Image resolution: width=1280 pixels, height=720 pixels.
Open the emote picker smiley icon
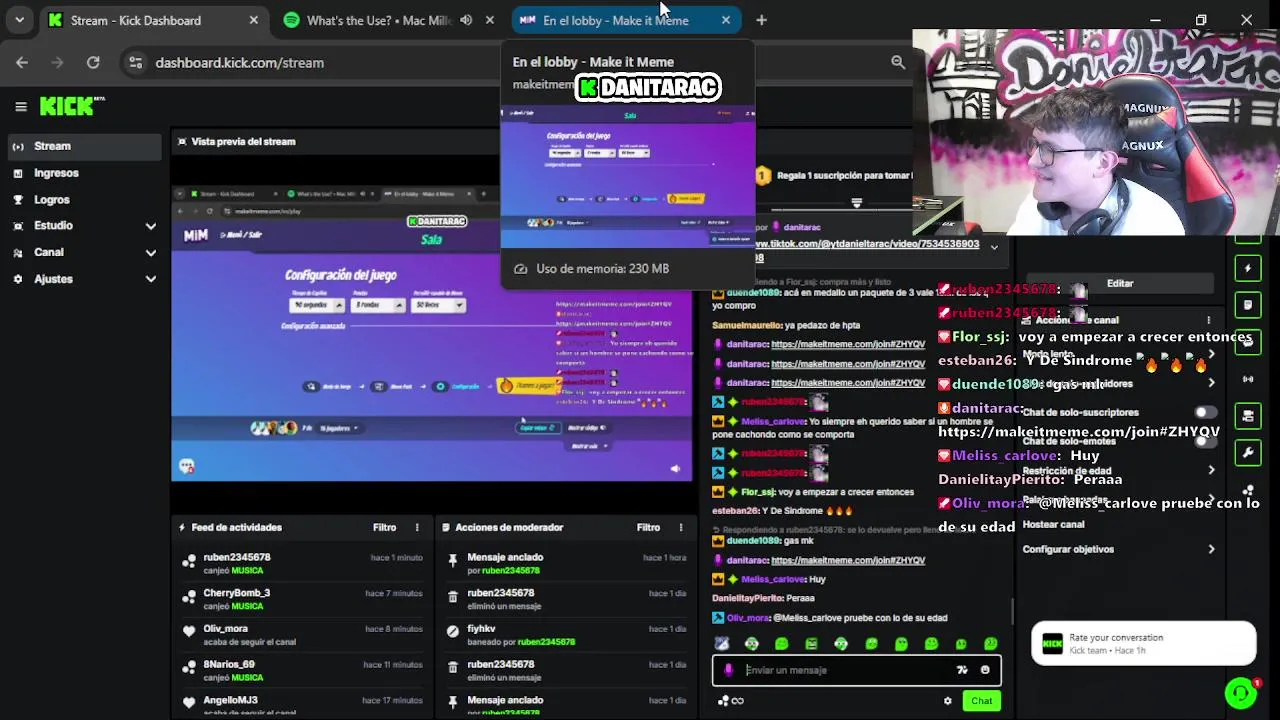(x=985, y=670)
